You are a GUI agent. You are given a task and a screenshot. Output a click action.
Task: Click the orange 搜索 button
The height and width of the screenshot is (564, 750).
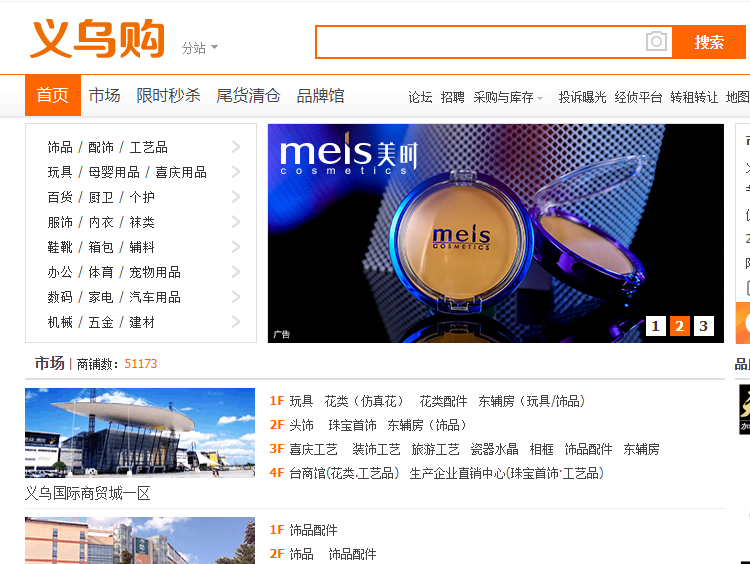click(709, 42)
